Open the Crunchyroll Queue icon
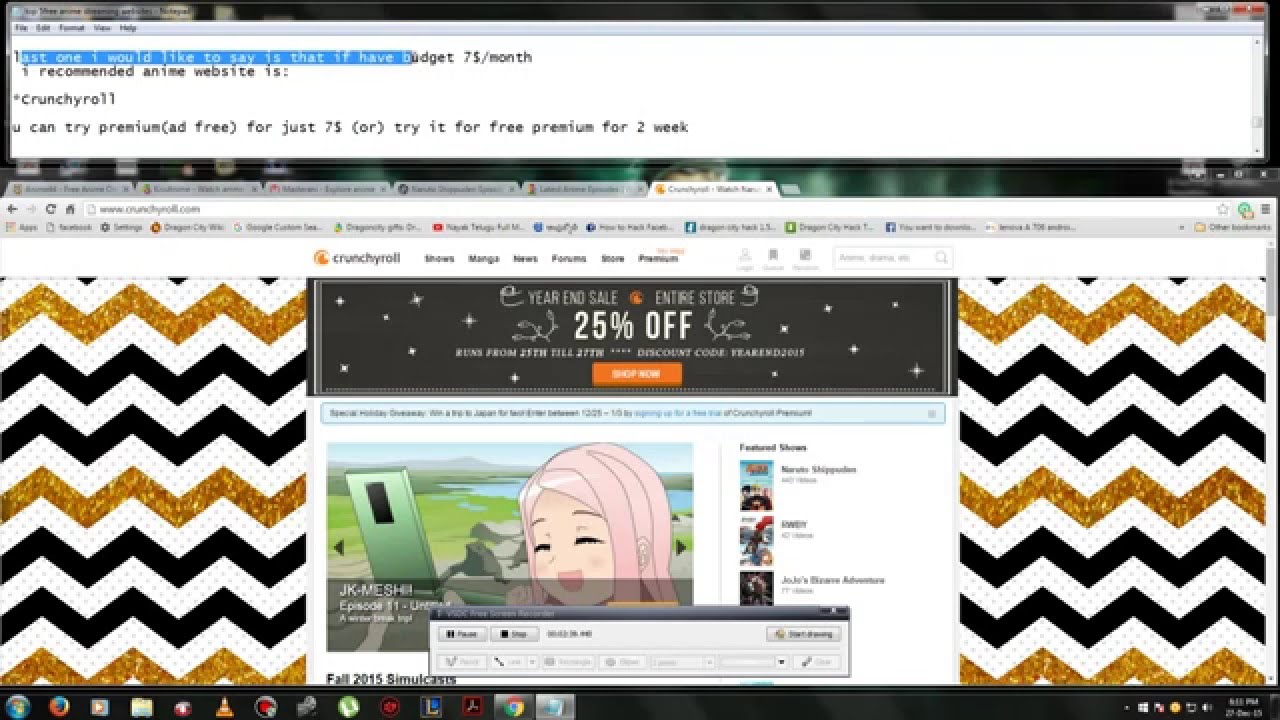The image size is (1280, 720). 773,259
